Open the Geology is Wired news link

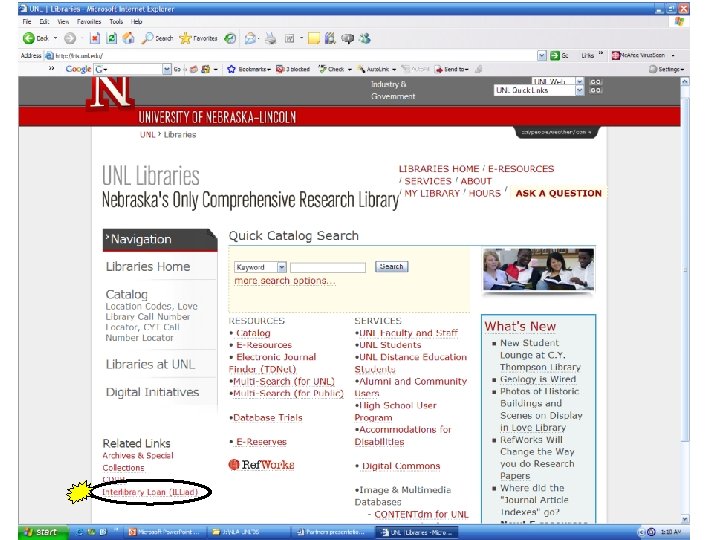538,379
